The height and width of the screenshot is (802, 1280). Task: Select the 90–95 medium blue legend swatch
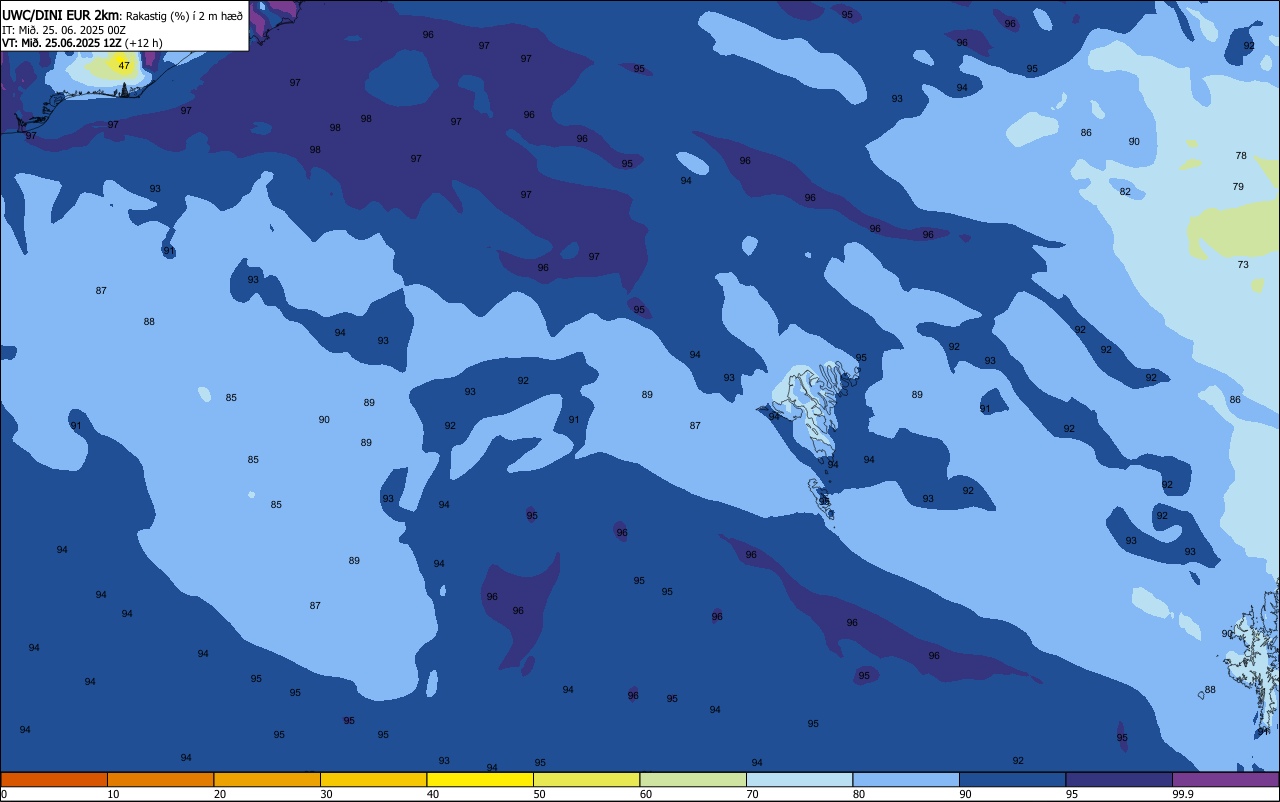click(1012, 779)
